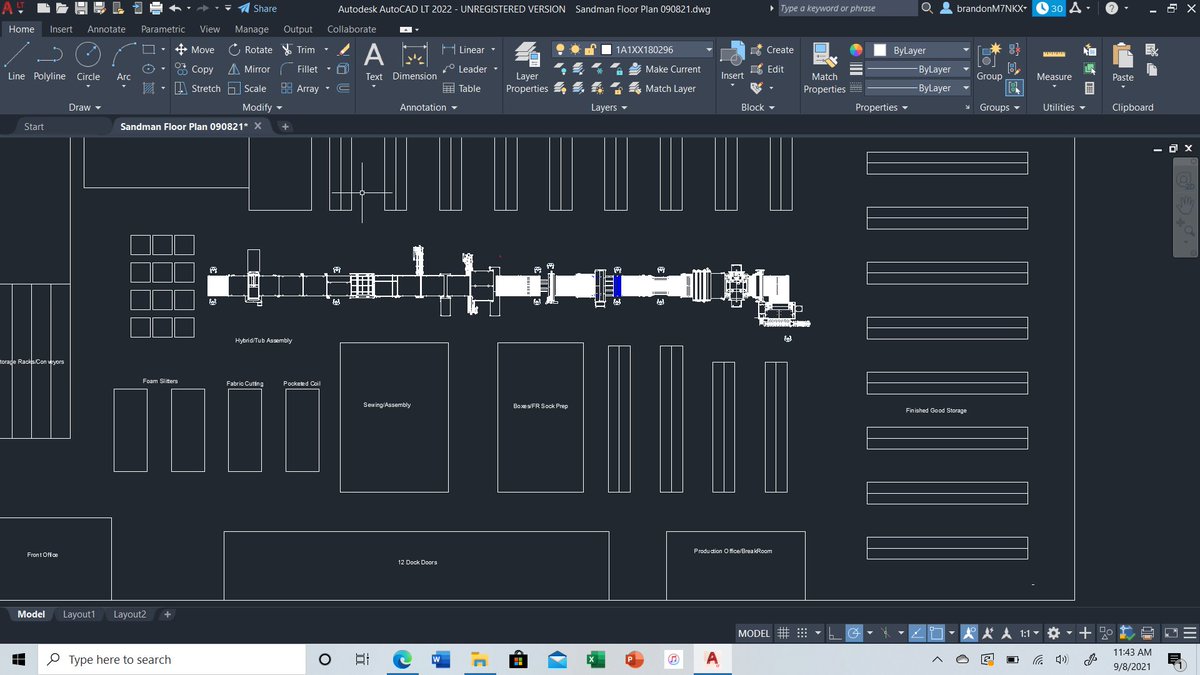Toggle annotation objects visibility in status bar

pos(970,633)
